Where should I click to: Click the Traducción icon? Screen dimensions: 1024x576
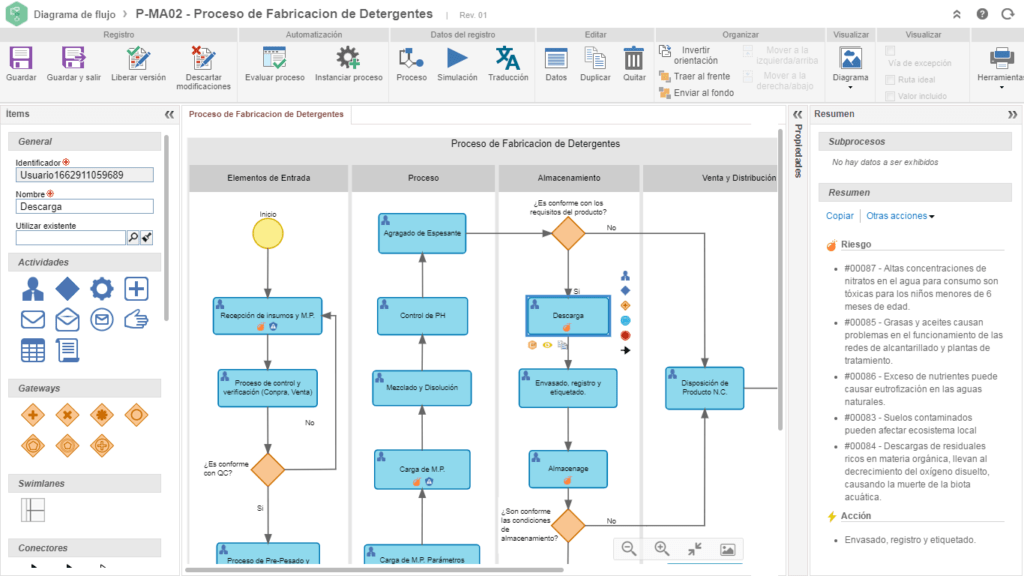(x=508, y=58)
